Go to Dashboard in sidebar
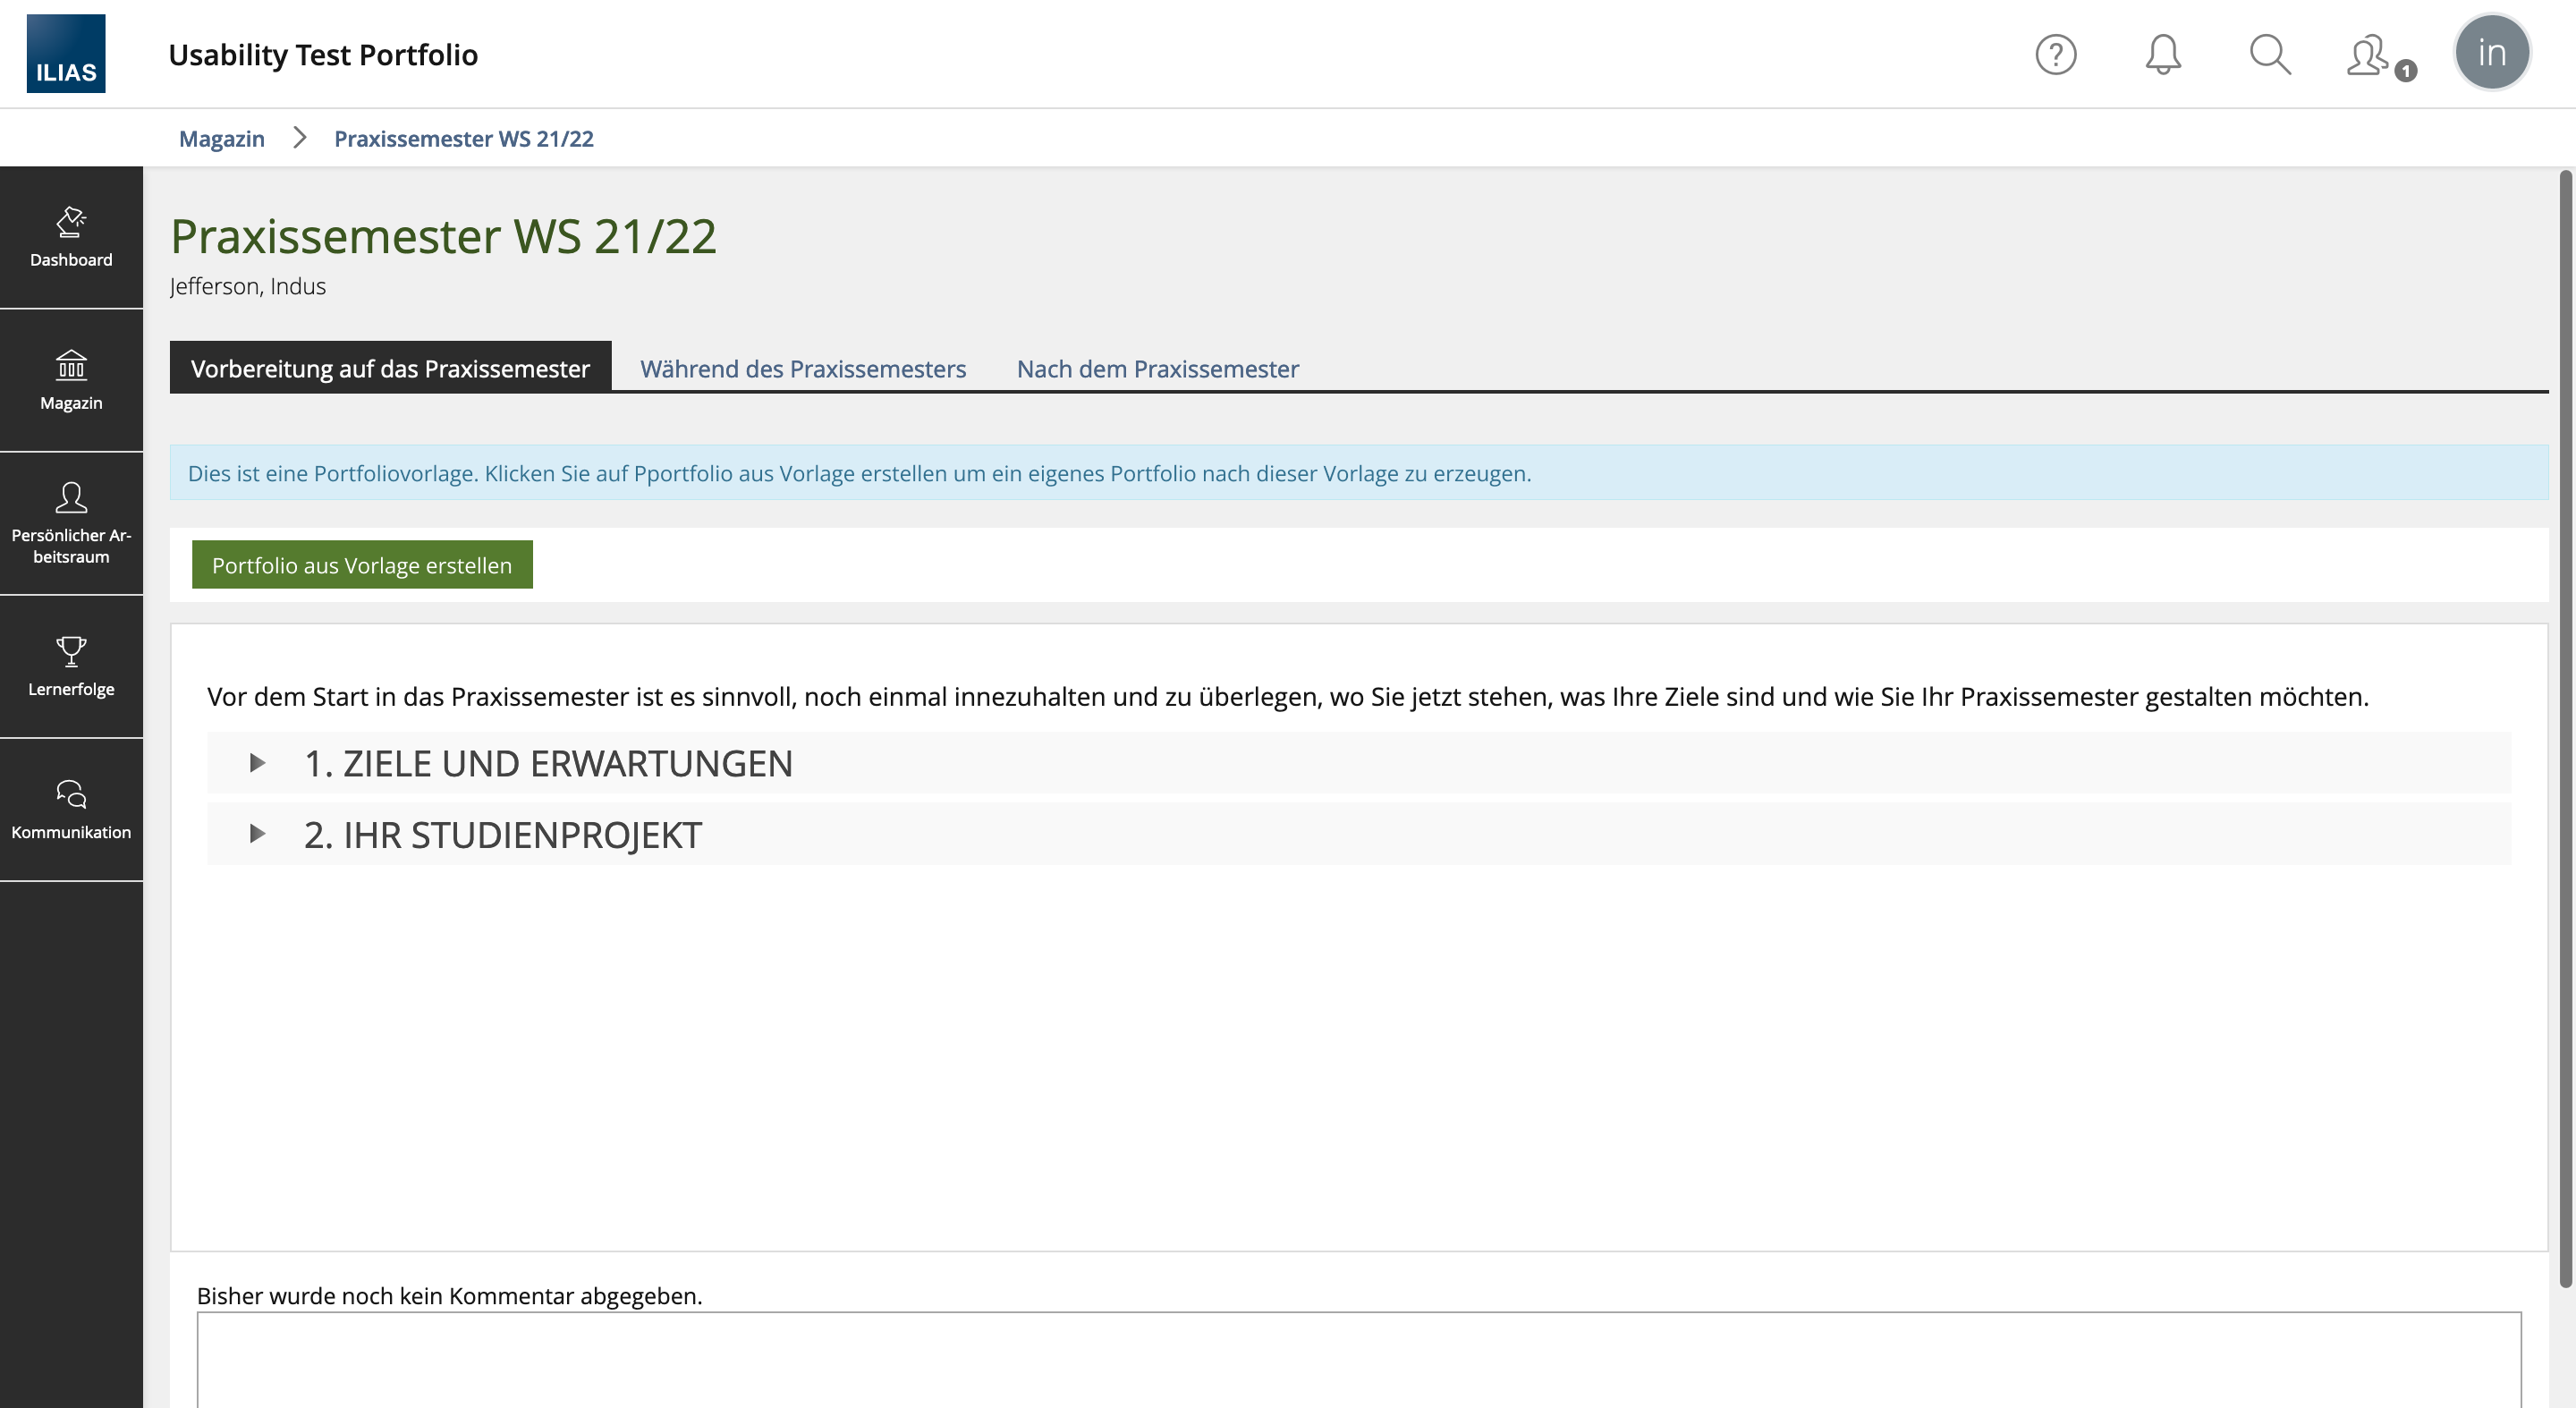The image size is (2576, 1408). click(x=71, y=237)
